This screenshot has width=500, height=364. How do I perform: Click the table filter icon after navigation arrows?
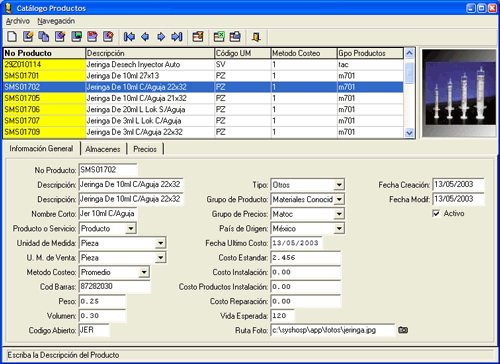tap(198, 36)
